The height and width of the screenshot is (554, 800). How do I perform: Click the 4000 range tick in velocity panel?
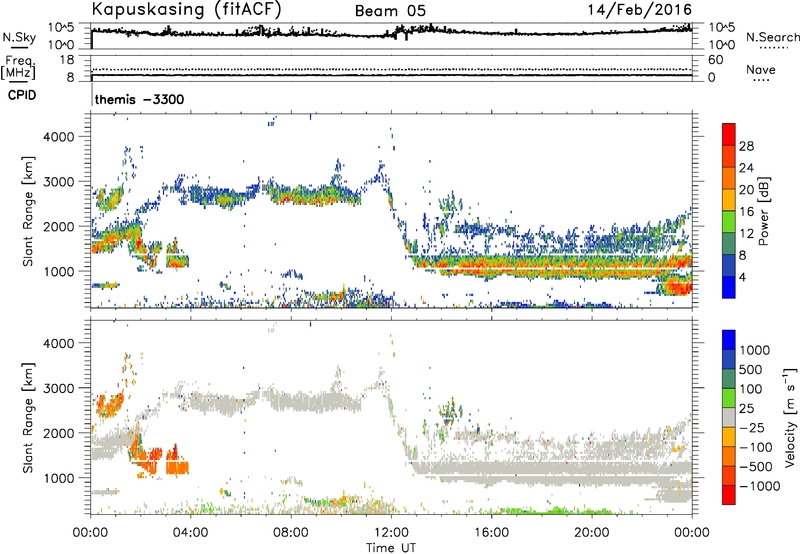(x=58, y=343)
